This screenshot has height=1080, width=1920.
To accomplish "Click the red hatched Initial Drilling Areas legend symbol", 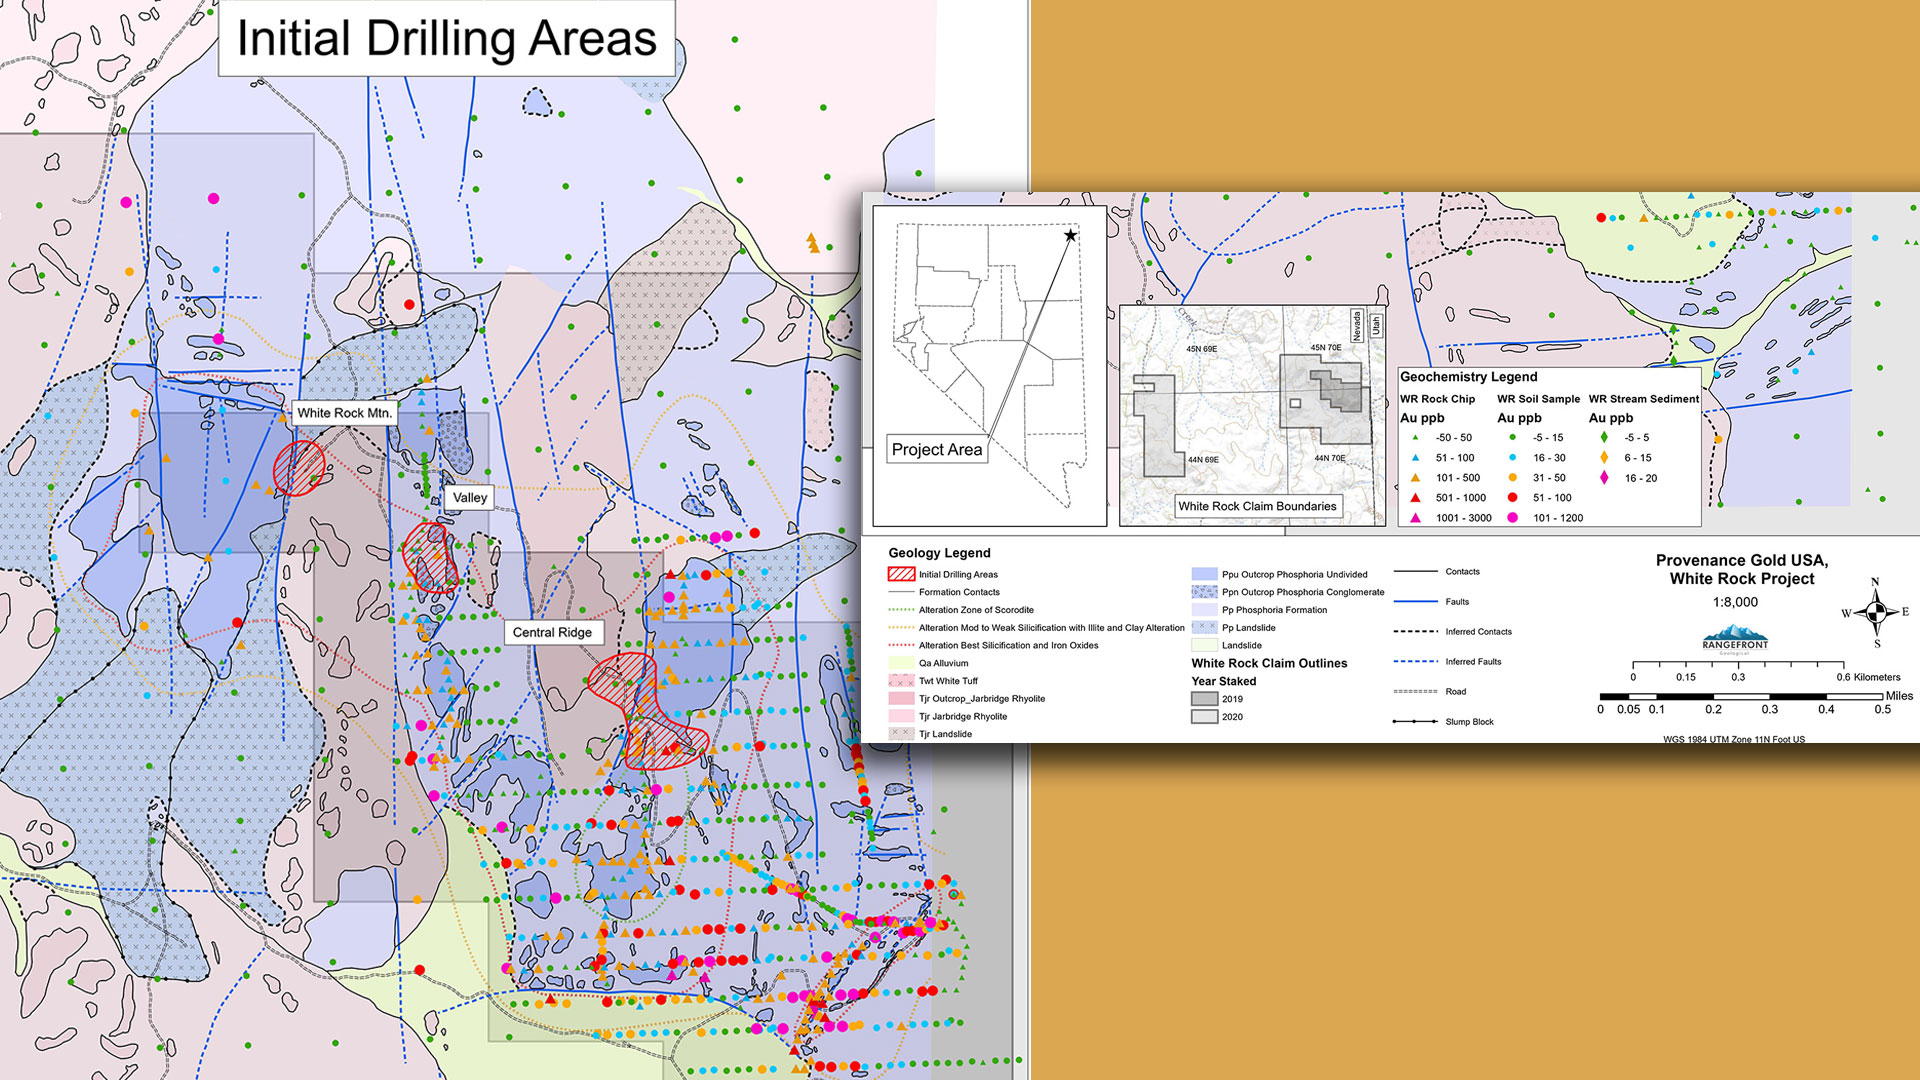I will coord(901,574).
